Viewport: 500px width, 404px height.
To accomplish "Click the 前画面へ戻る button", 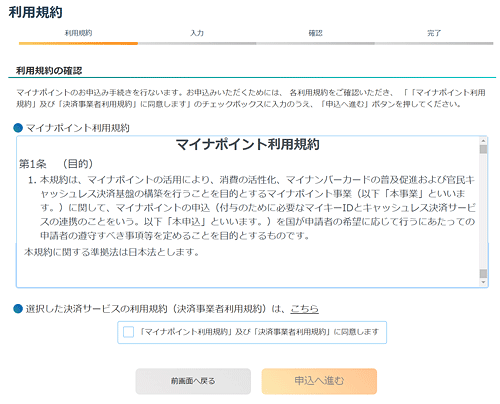I will [x=193, y=381].
